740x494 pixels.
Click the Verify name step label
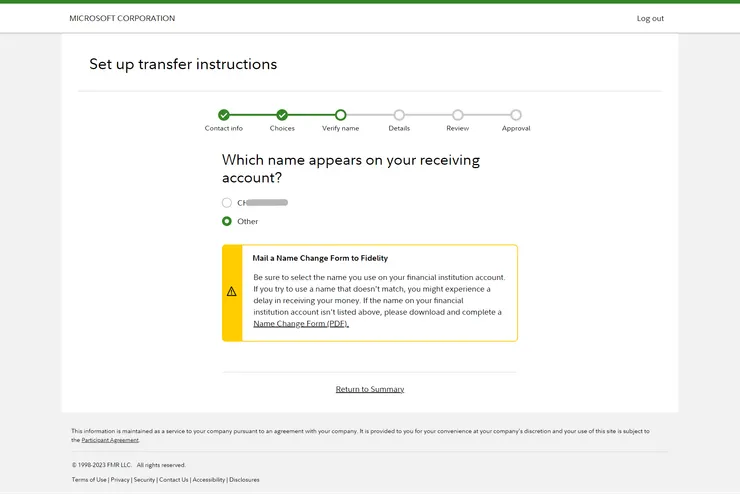point(341,128)
